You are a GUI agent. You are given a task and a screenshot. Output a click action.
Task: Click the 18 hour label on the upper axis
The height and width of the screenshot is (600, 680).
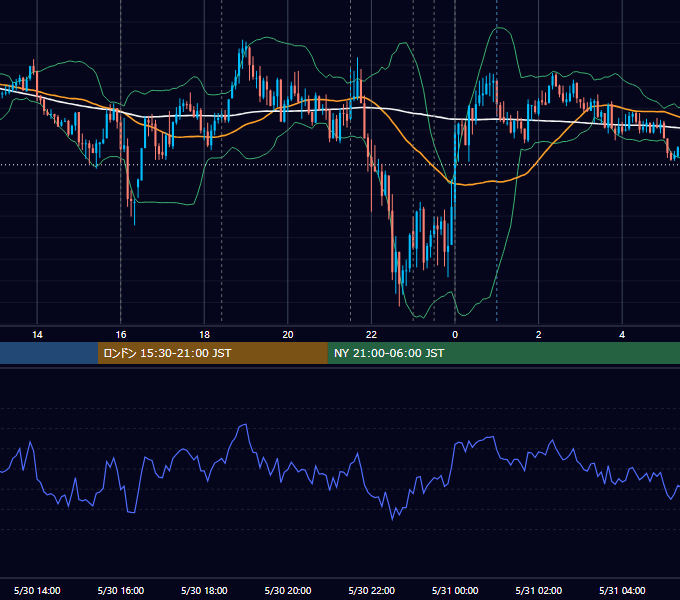[x=204, y=335]
